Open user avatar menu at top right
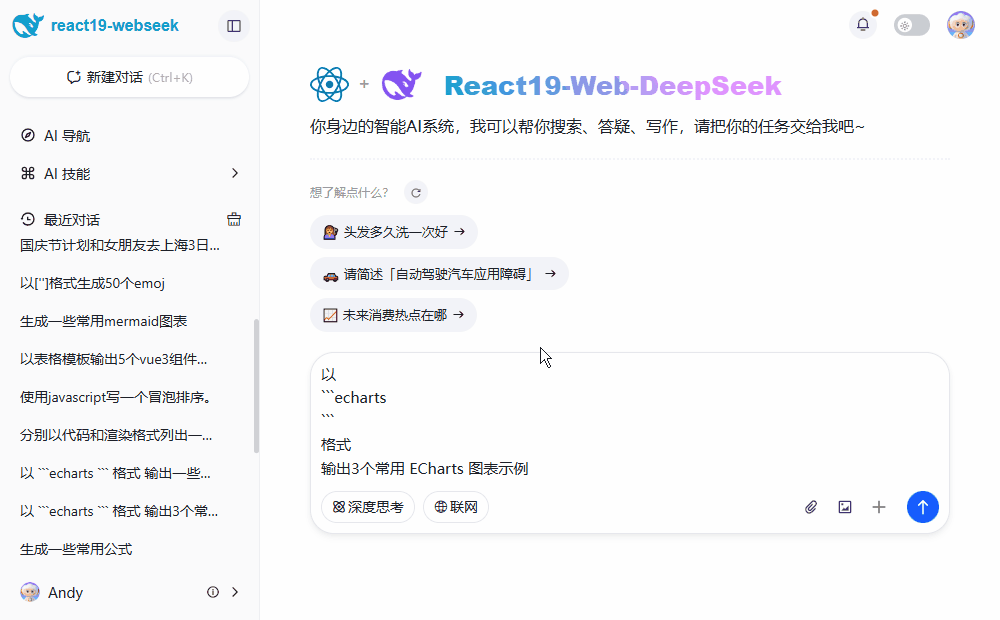Screen dimensions: 1000x620 point(960,26)
